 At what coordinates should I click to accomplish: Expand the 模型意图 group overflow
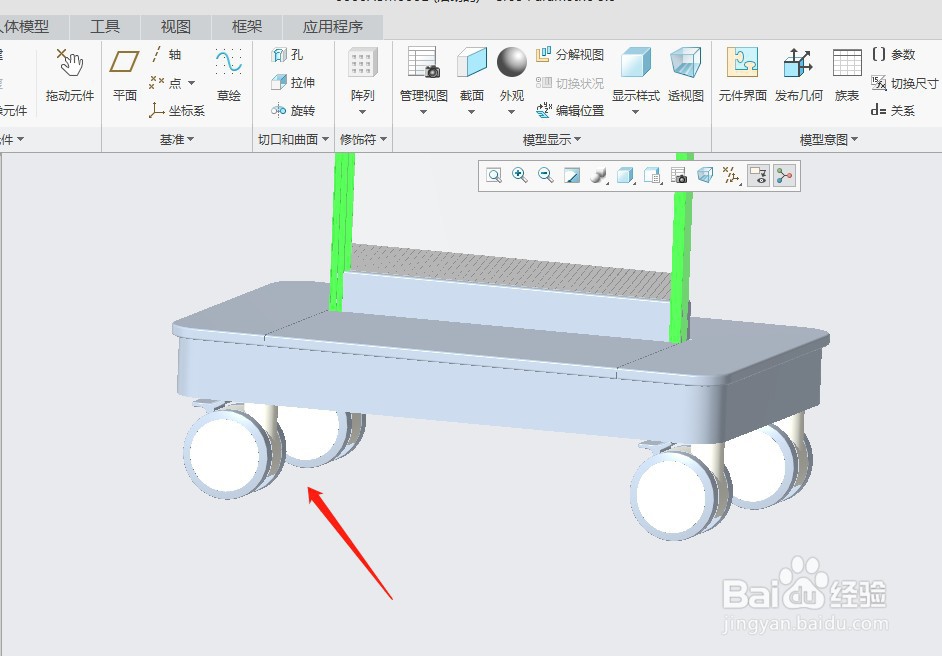tap(829, 139)
